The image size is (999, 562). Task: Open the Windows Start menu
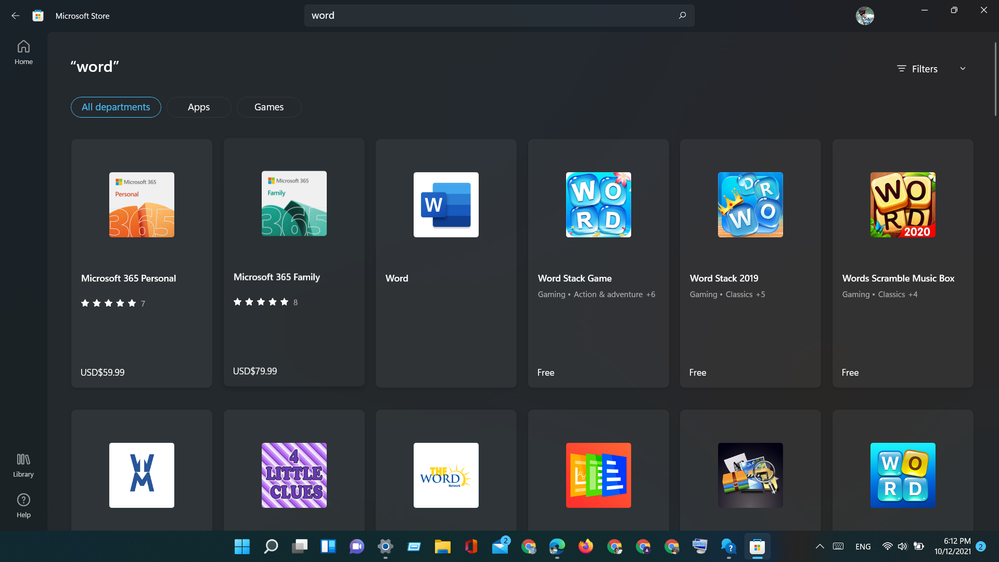(x=242, y=547)
